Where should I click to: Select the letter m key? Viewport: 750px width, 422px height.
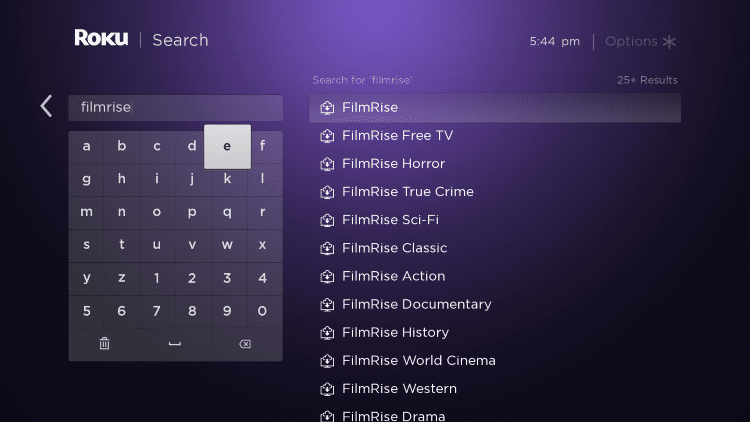click(87, 212)
